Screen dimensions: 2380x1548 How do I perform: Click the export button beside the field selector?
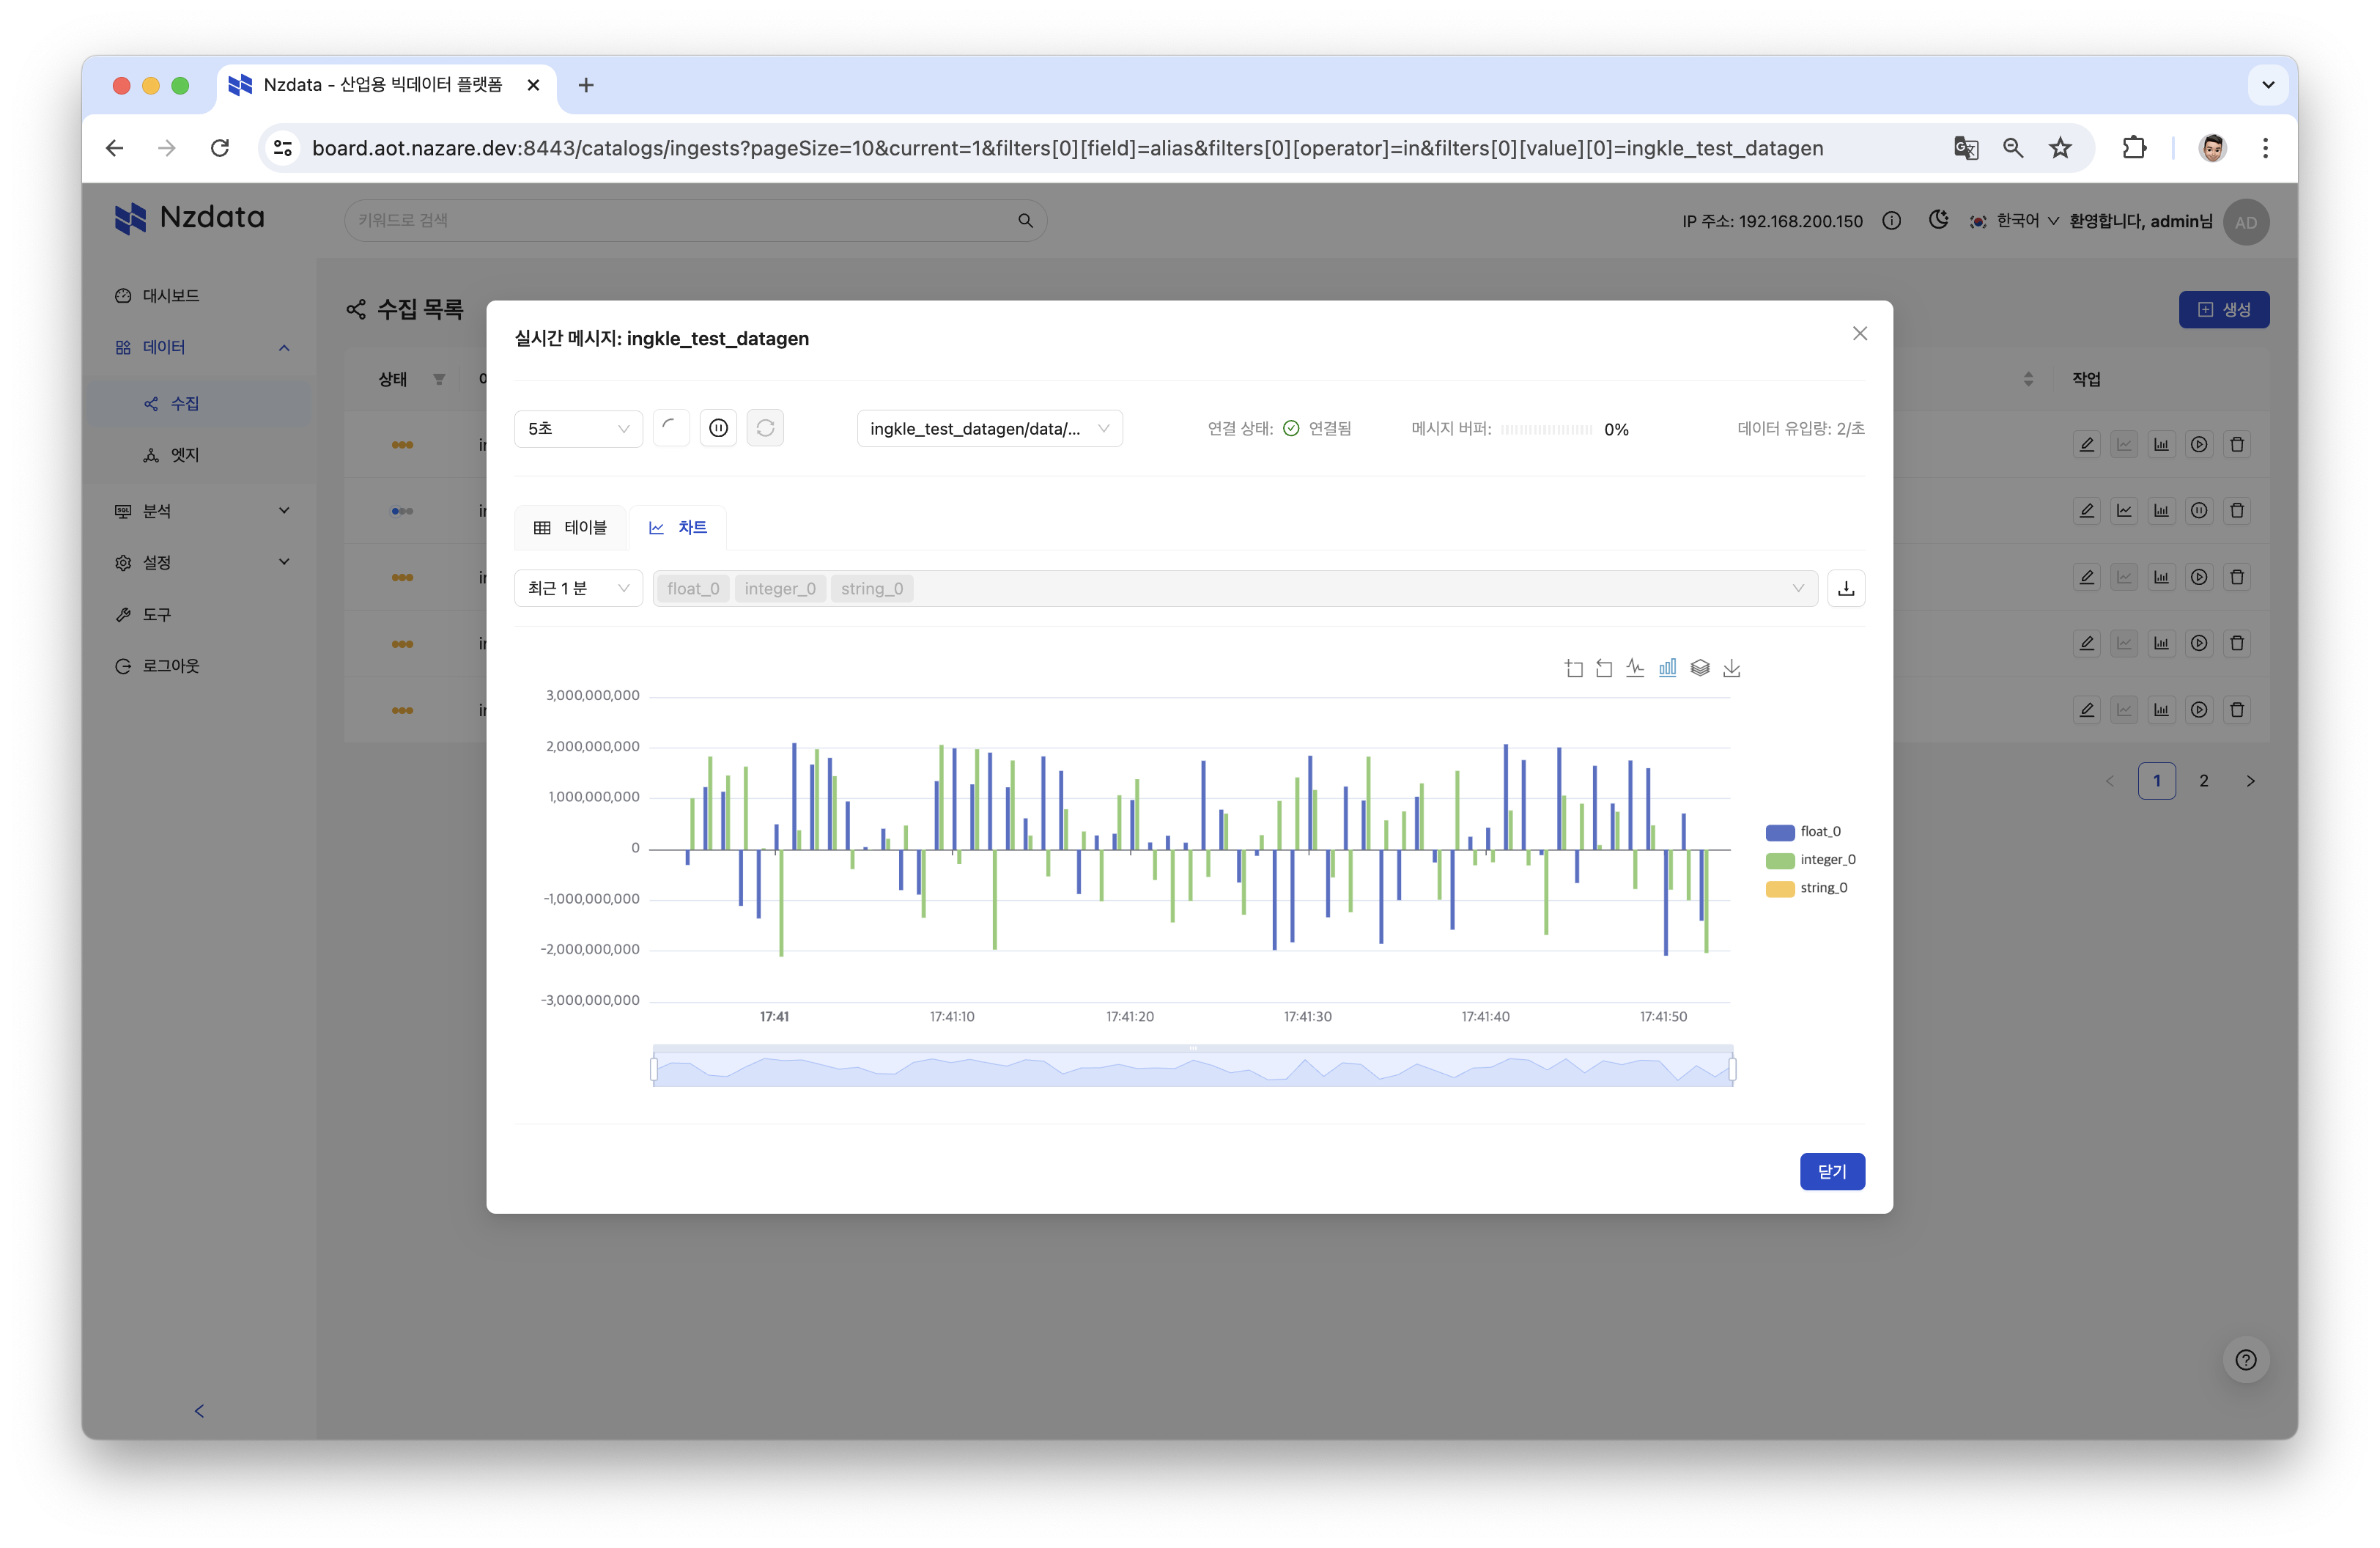(x=1846, y=588)
